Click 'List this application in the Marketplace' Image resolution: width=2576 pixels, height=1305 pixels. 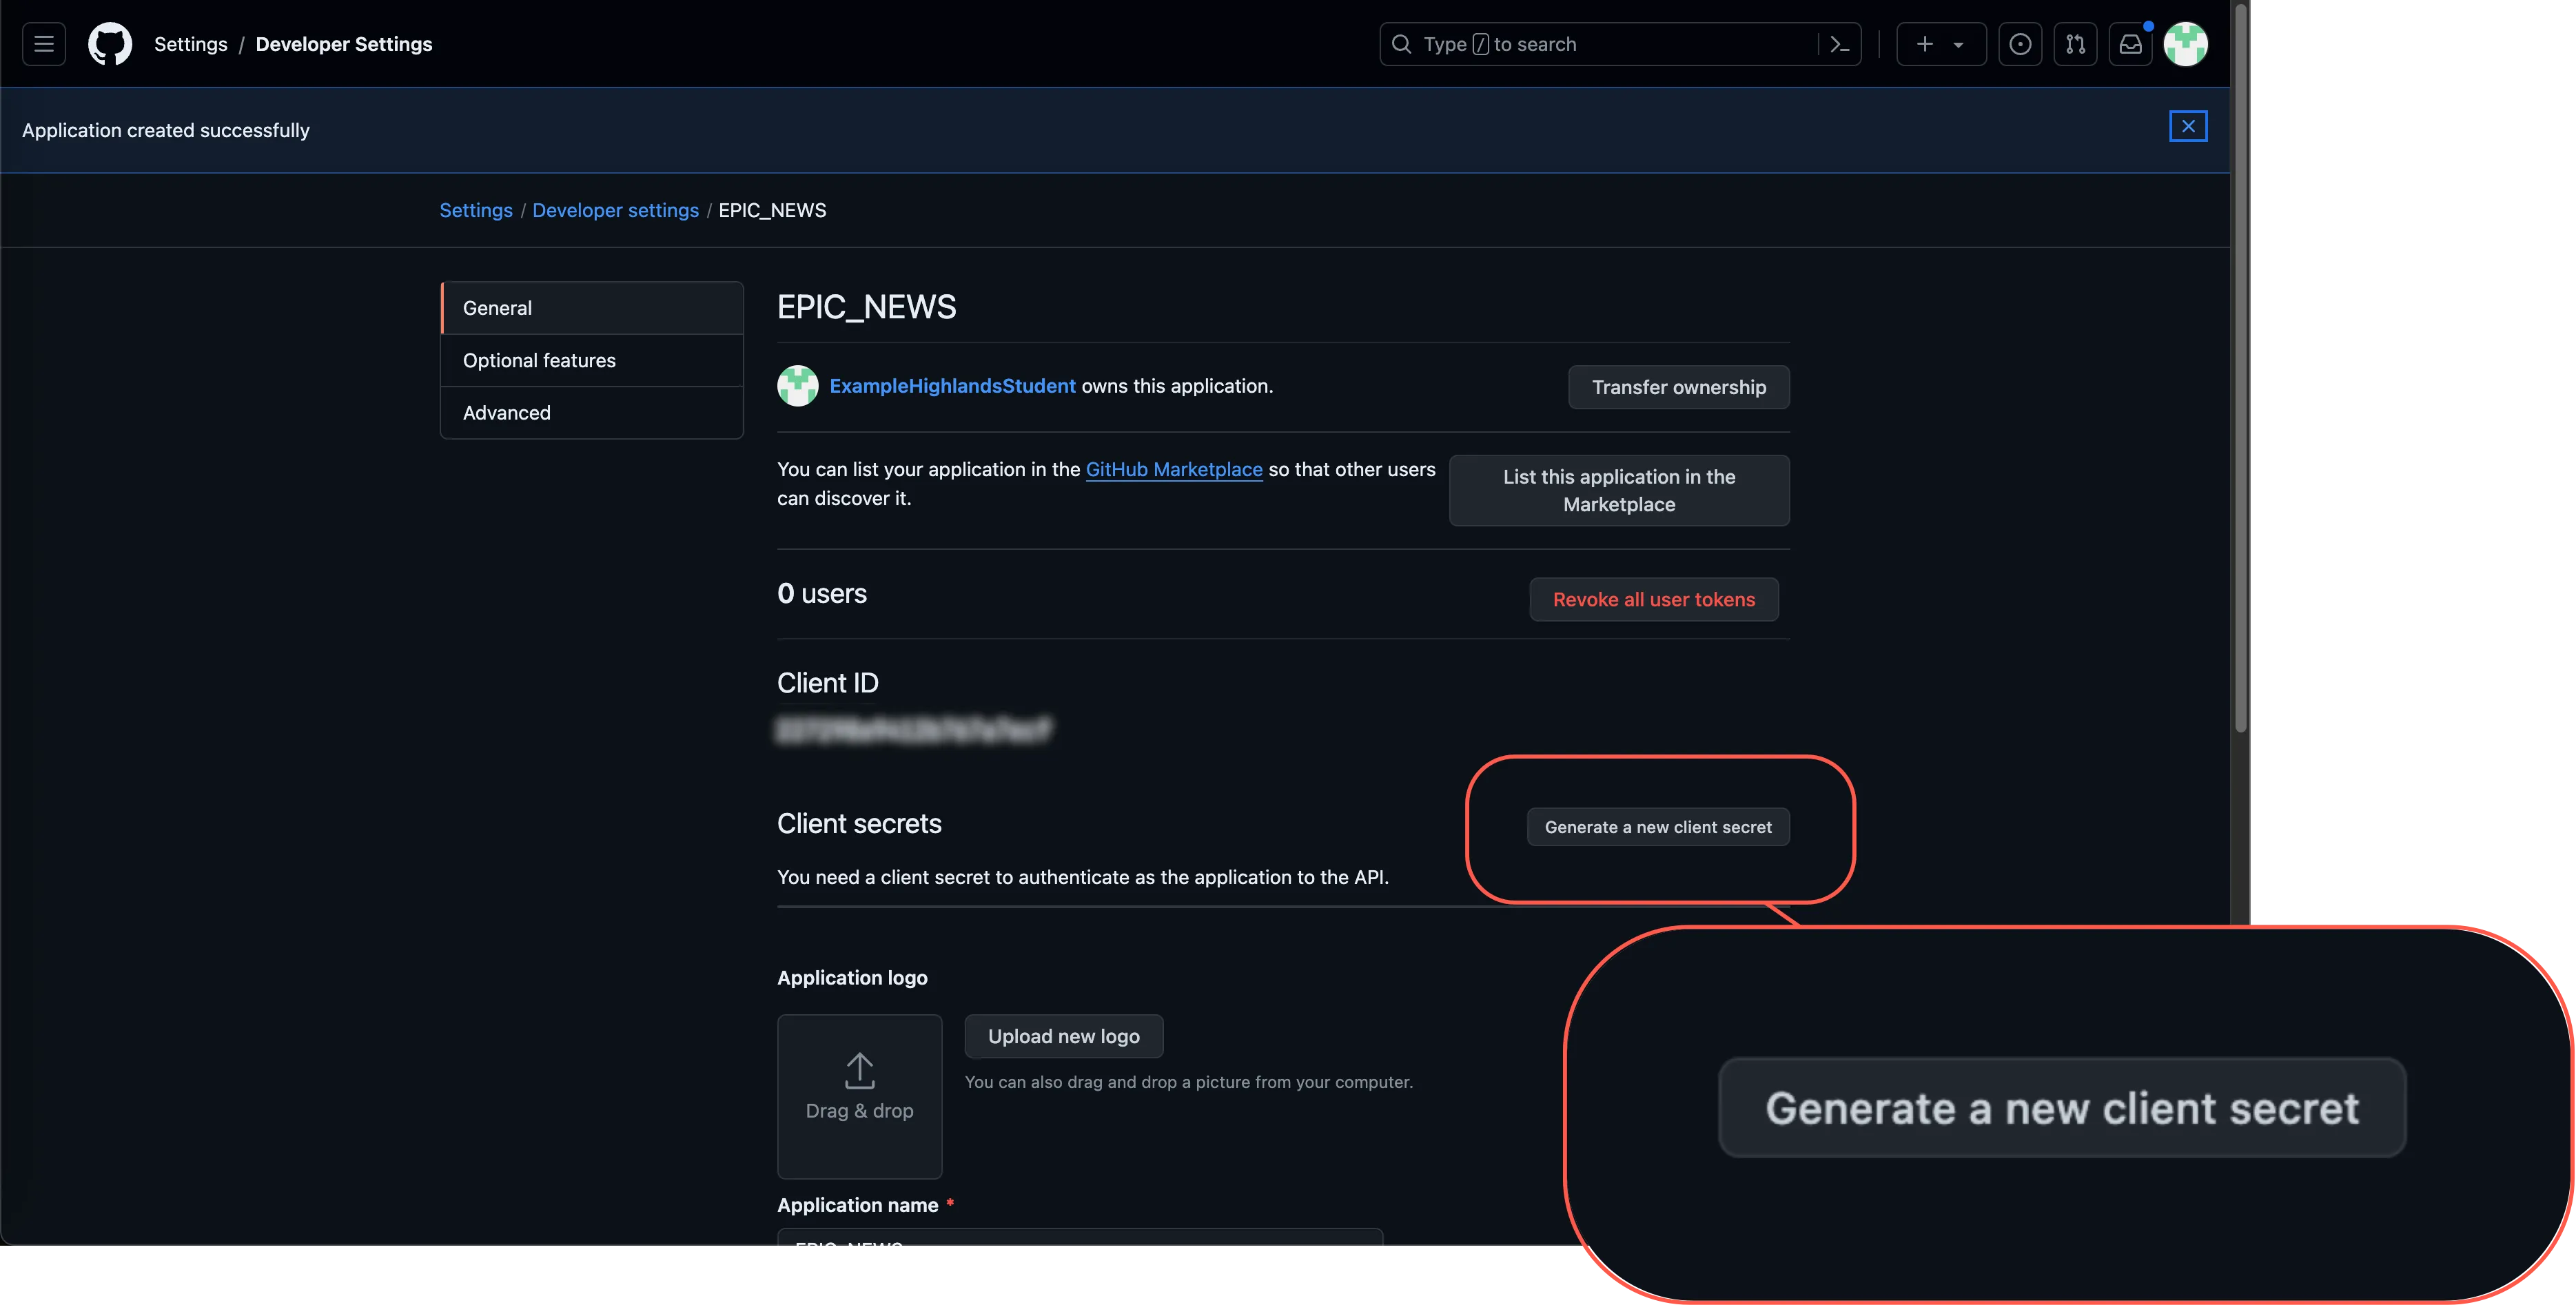1619,490
